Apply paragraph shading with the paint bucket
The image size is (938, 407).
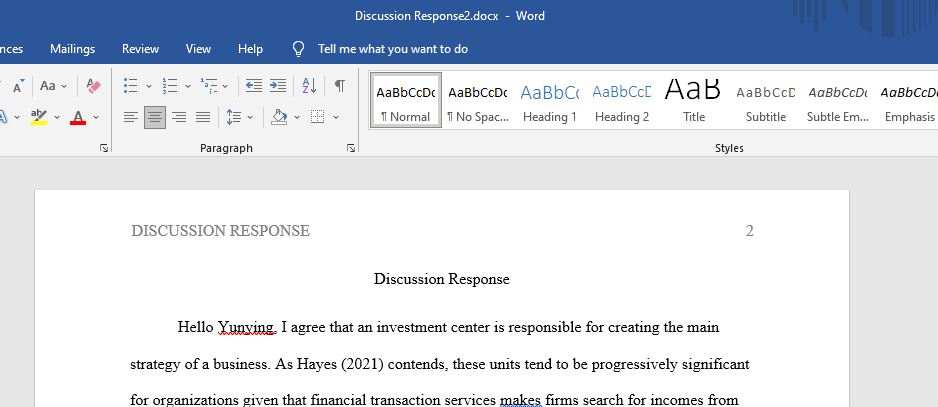point(279,117)
